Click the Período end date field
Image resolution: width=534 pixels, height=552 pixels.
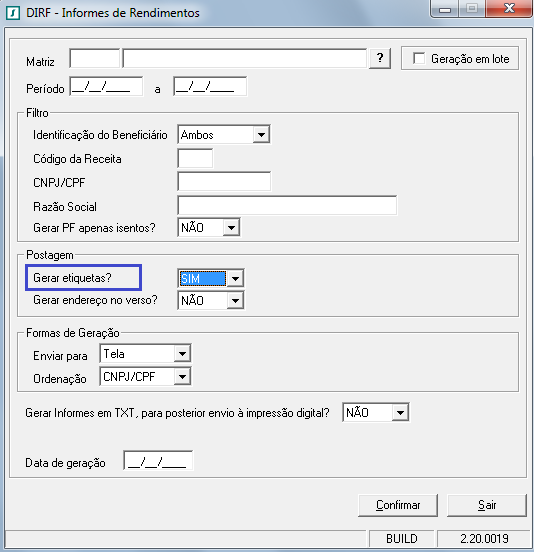coord(210,87)
